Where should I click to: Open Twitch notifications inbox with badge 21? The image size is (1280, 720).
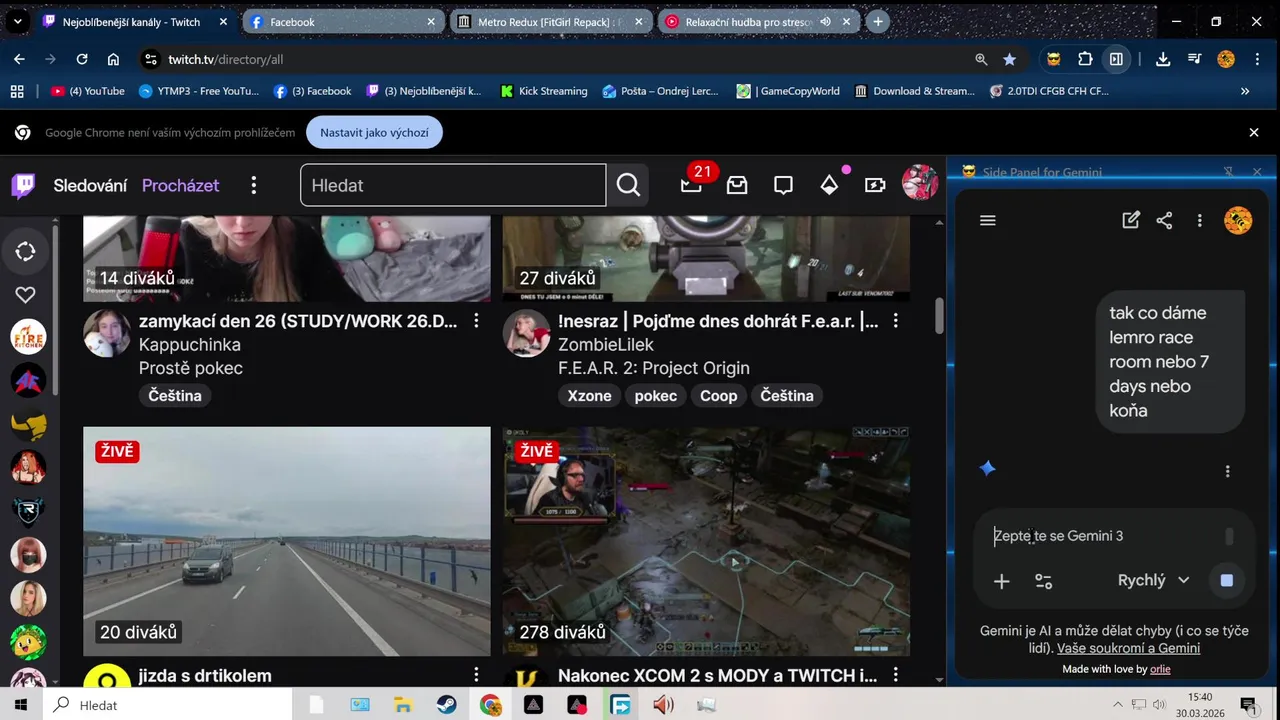691,185
